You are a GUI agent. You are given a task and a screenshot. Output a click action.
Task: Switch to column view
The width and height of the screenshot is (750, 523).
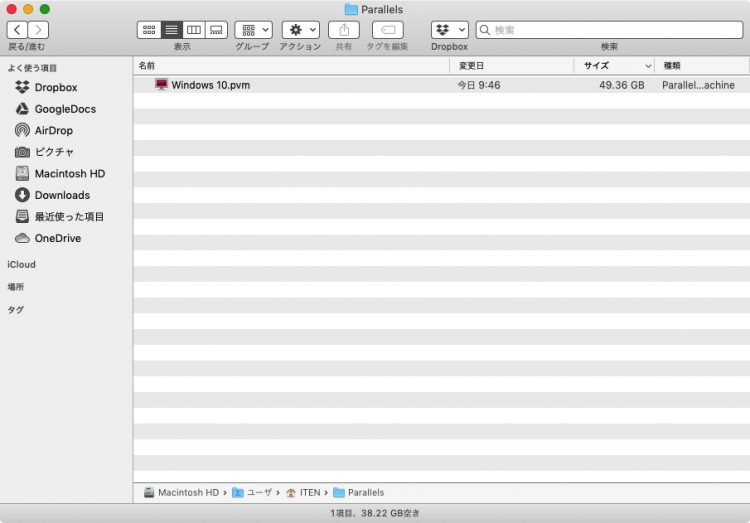(194, 30)
